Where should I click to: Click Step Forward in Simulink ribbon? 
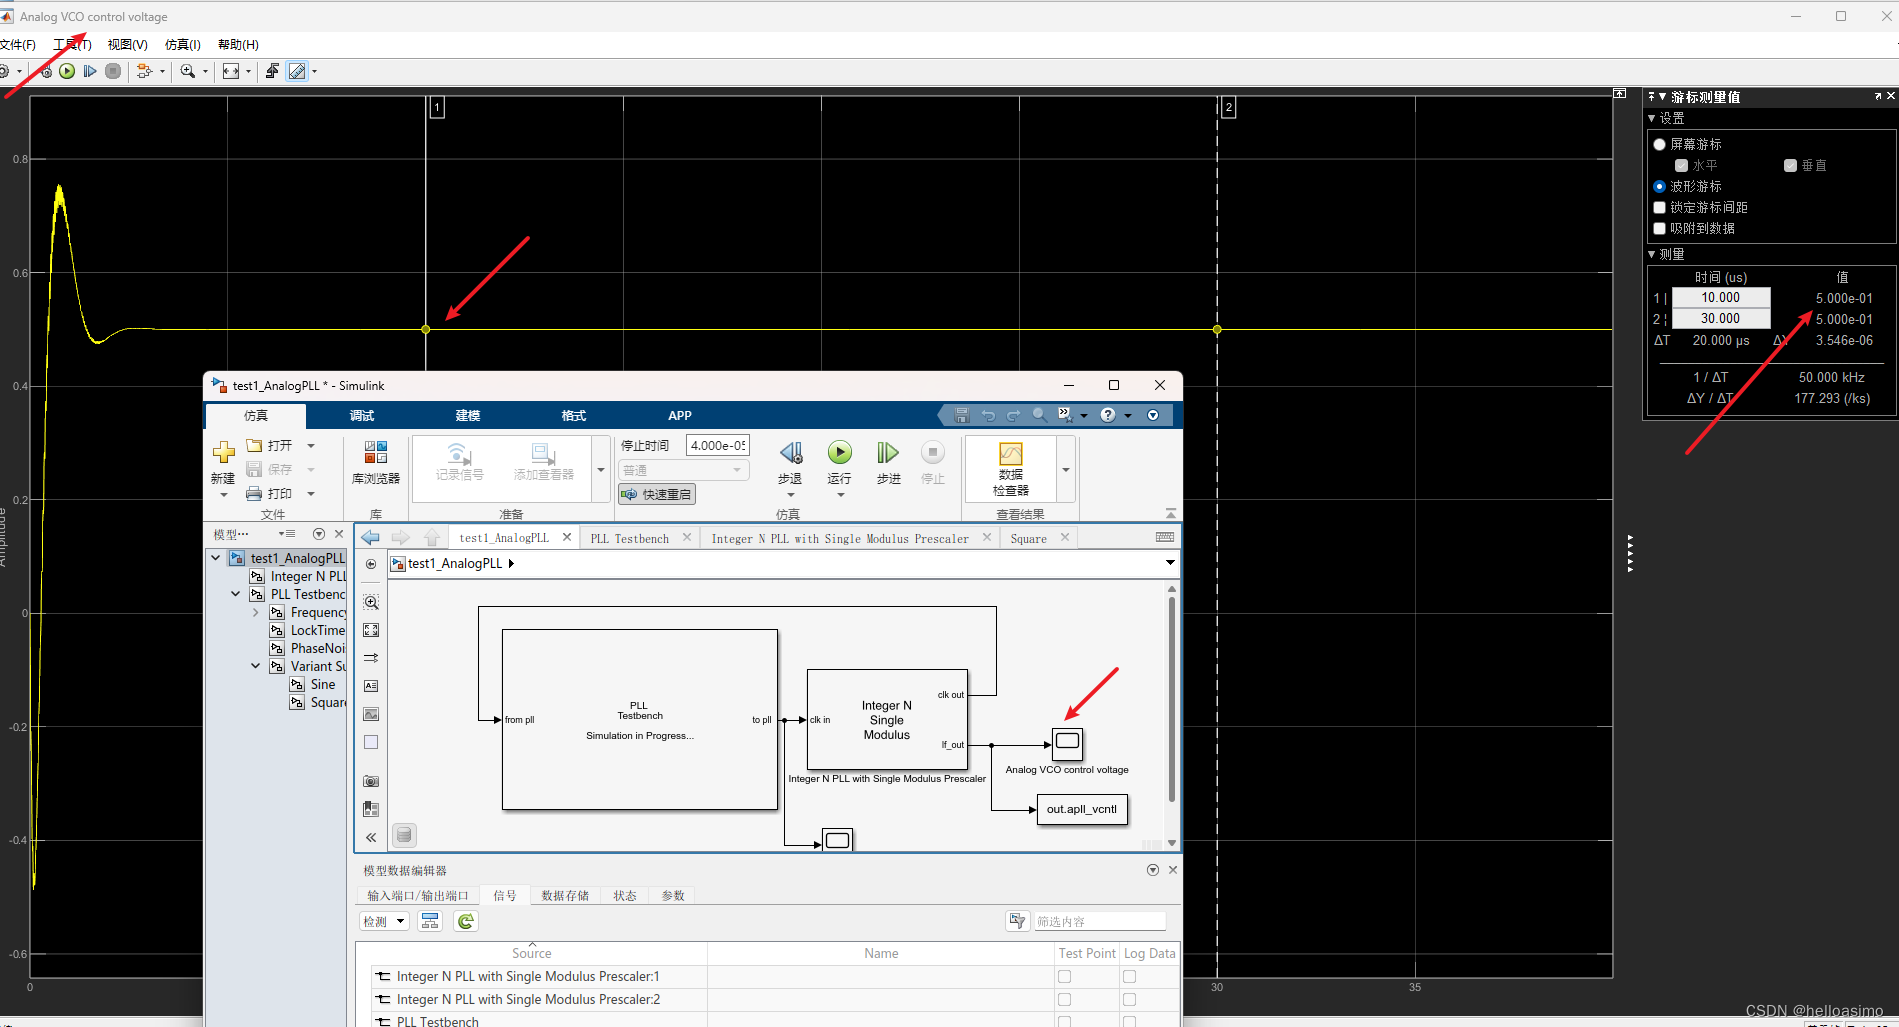point(888,463)
